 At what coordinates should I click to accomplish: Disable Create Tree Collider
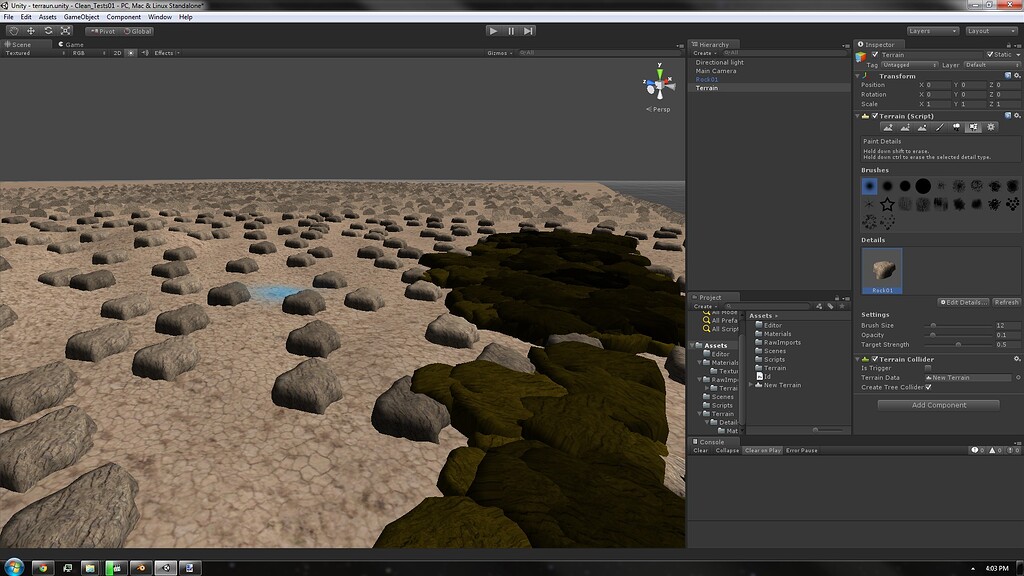(x=926, y=387)
